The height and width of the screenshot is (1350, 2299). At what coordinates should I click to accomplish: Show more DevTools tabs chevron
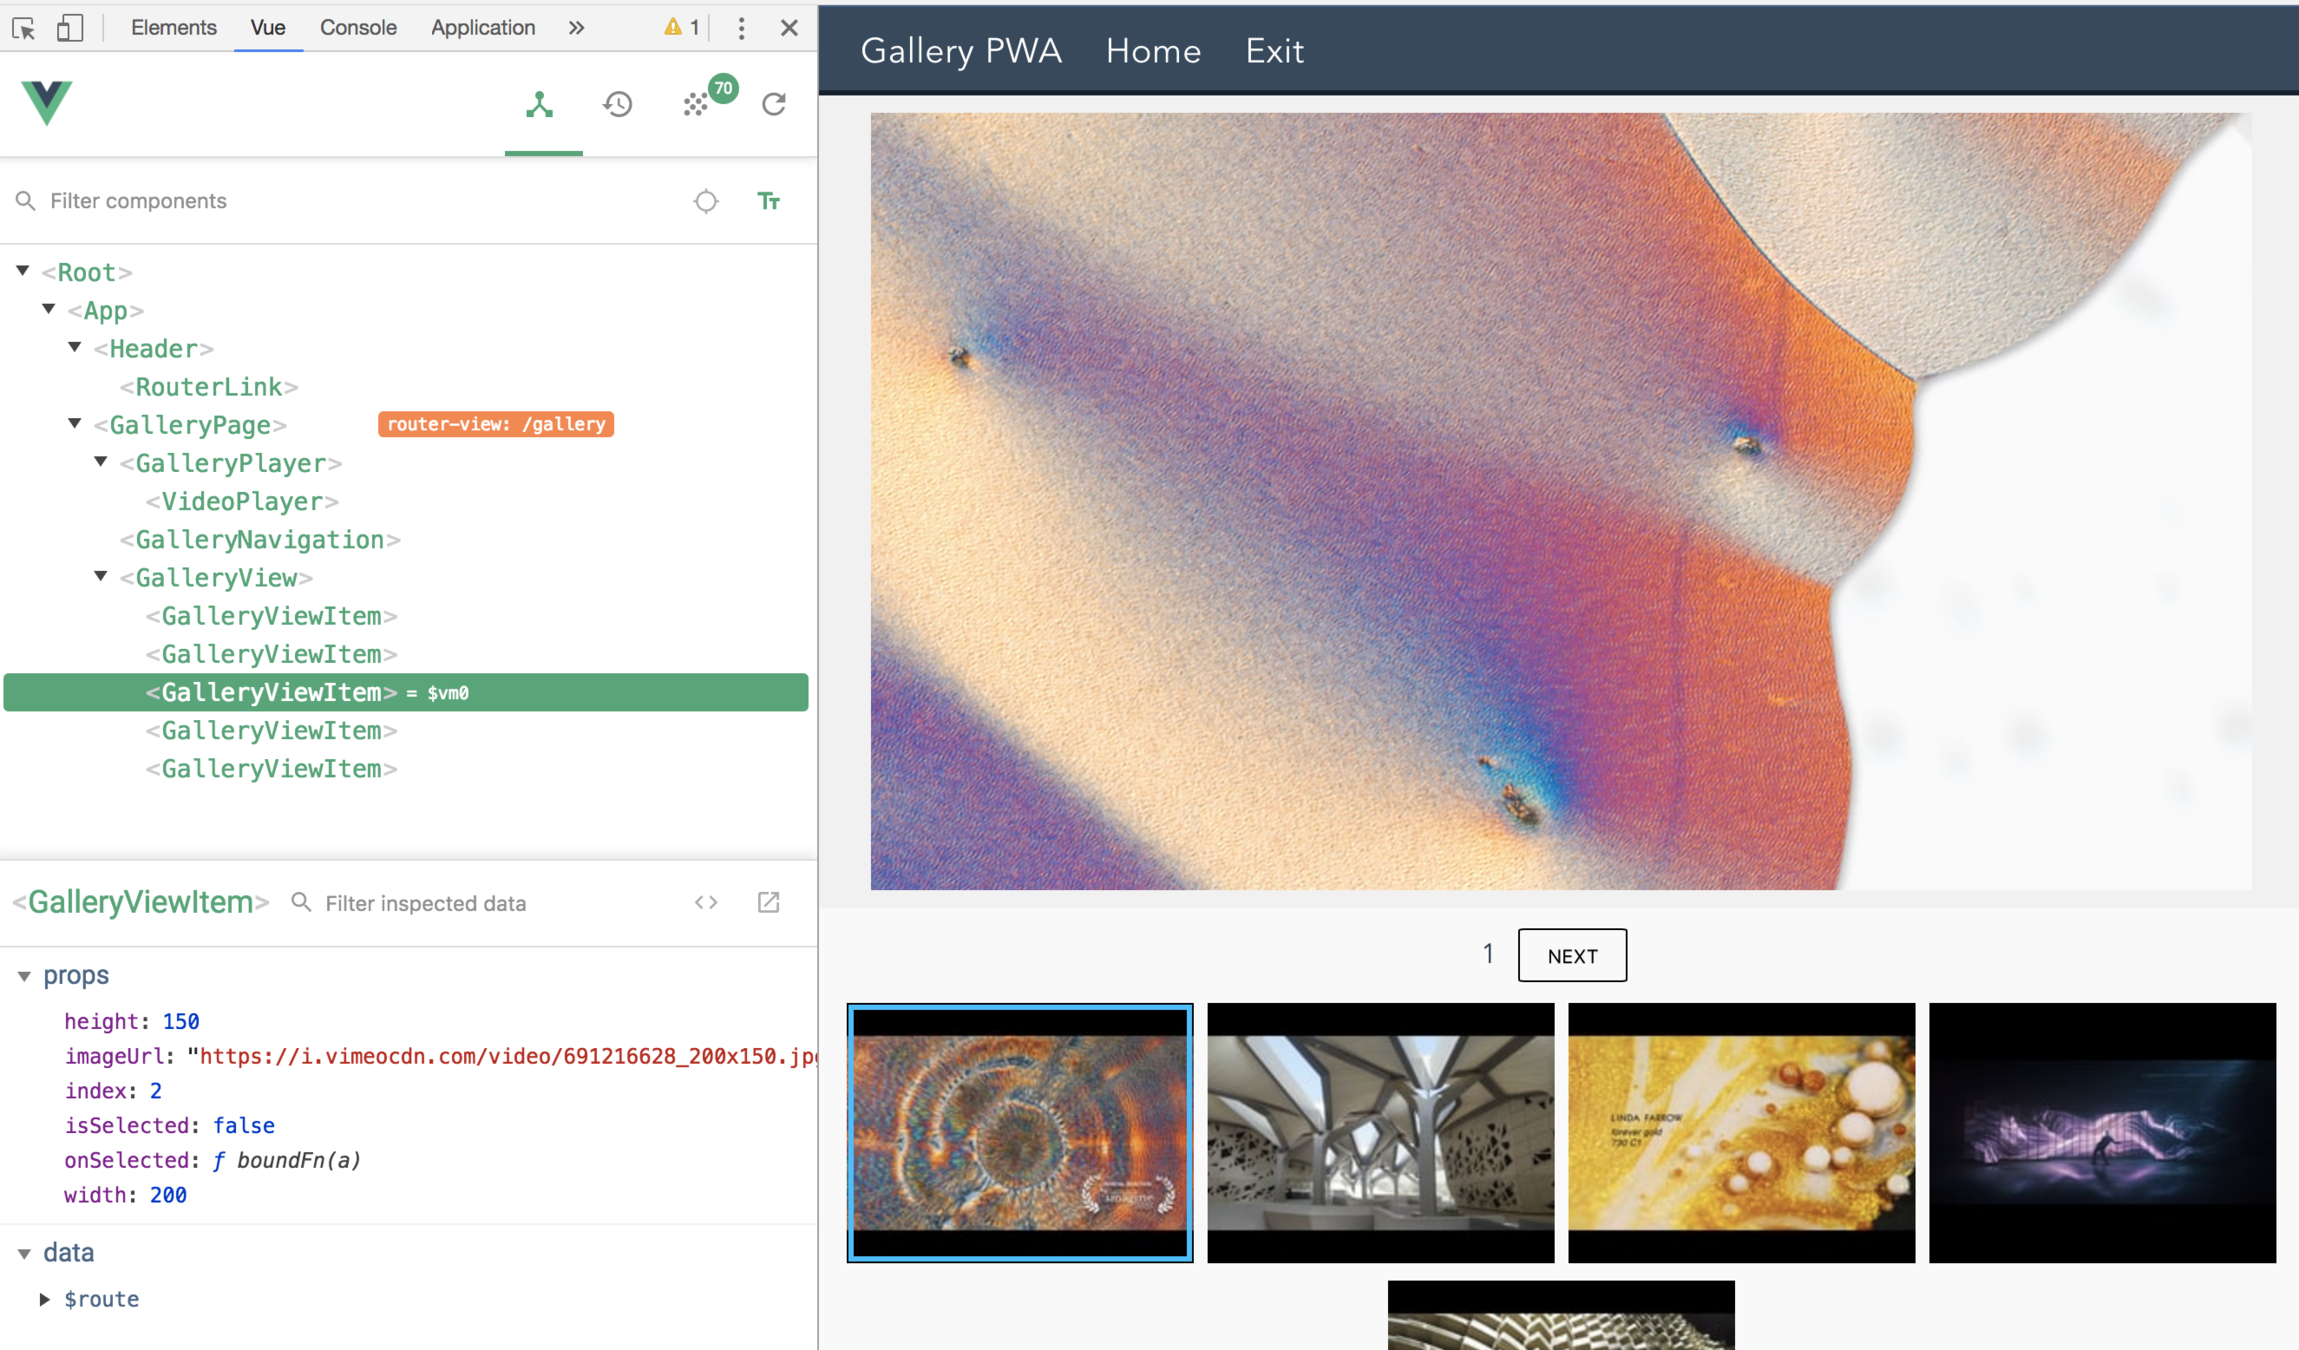(x=576, y=28)
